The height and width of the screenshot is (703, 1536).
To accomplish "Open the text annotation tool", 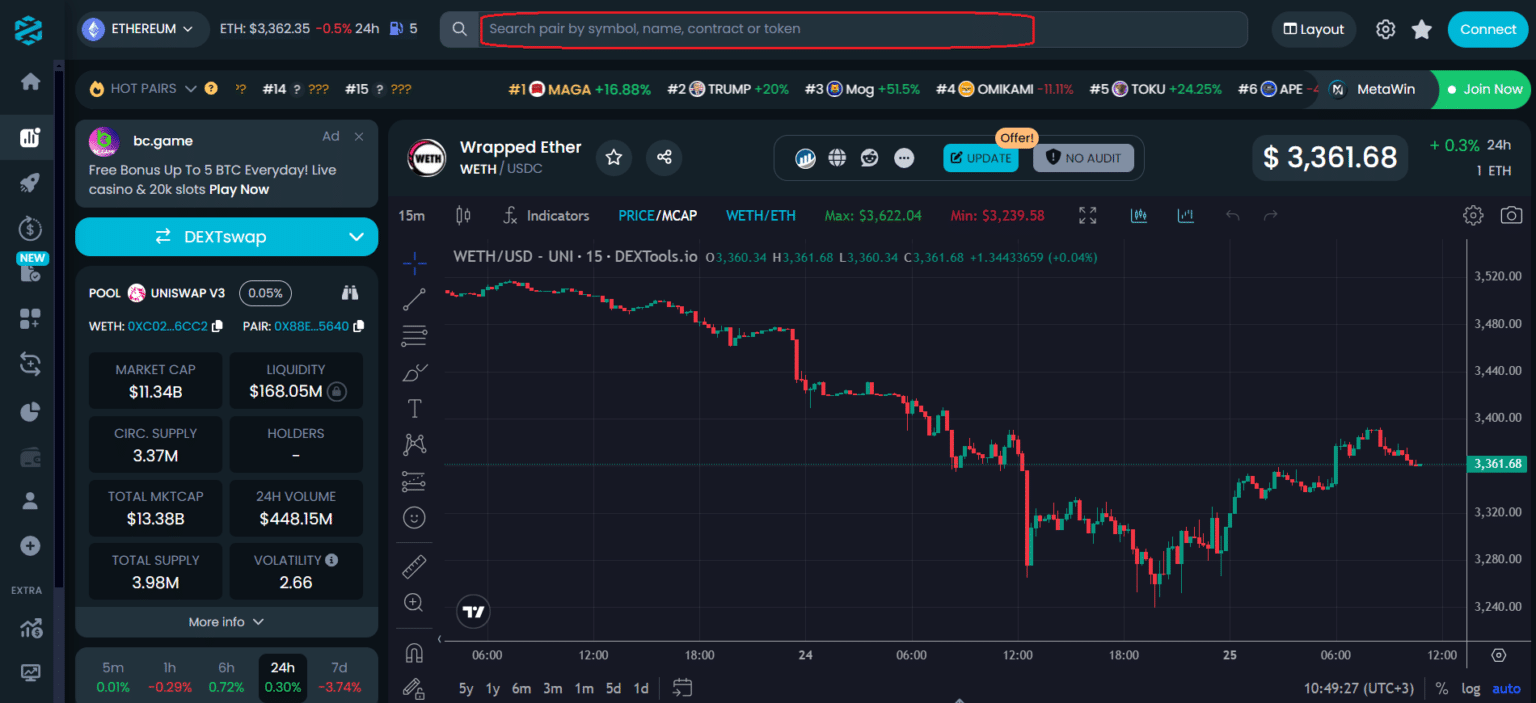I will [x=414, y=408].
